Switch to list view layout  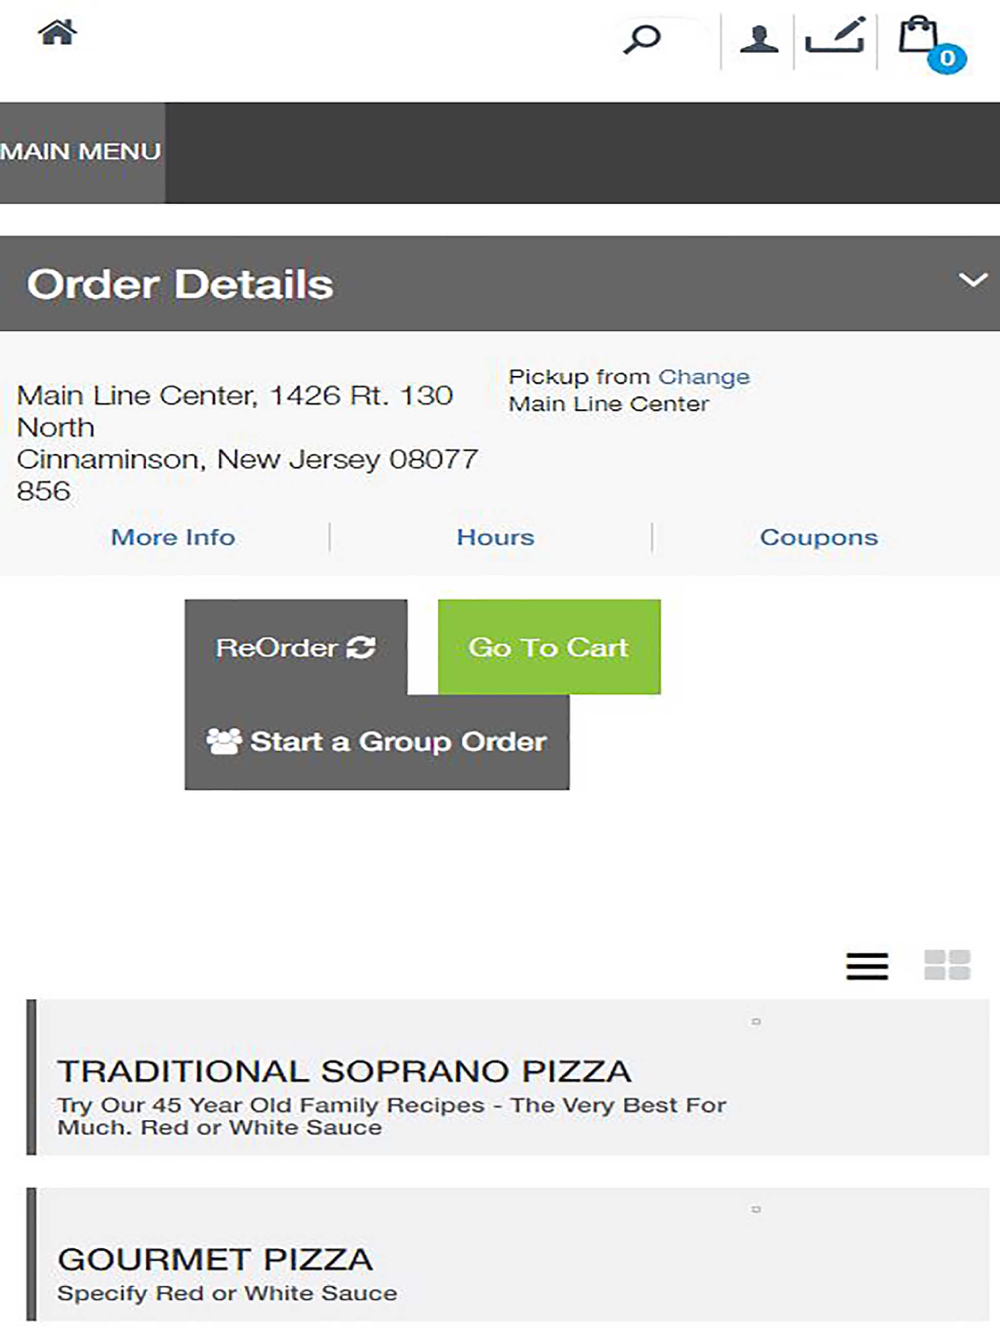click(867, 966)
